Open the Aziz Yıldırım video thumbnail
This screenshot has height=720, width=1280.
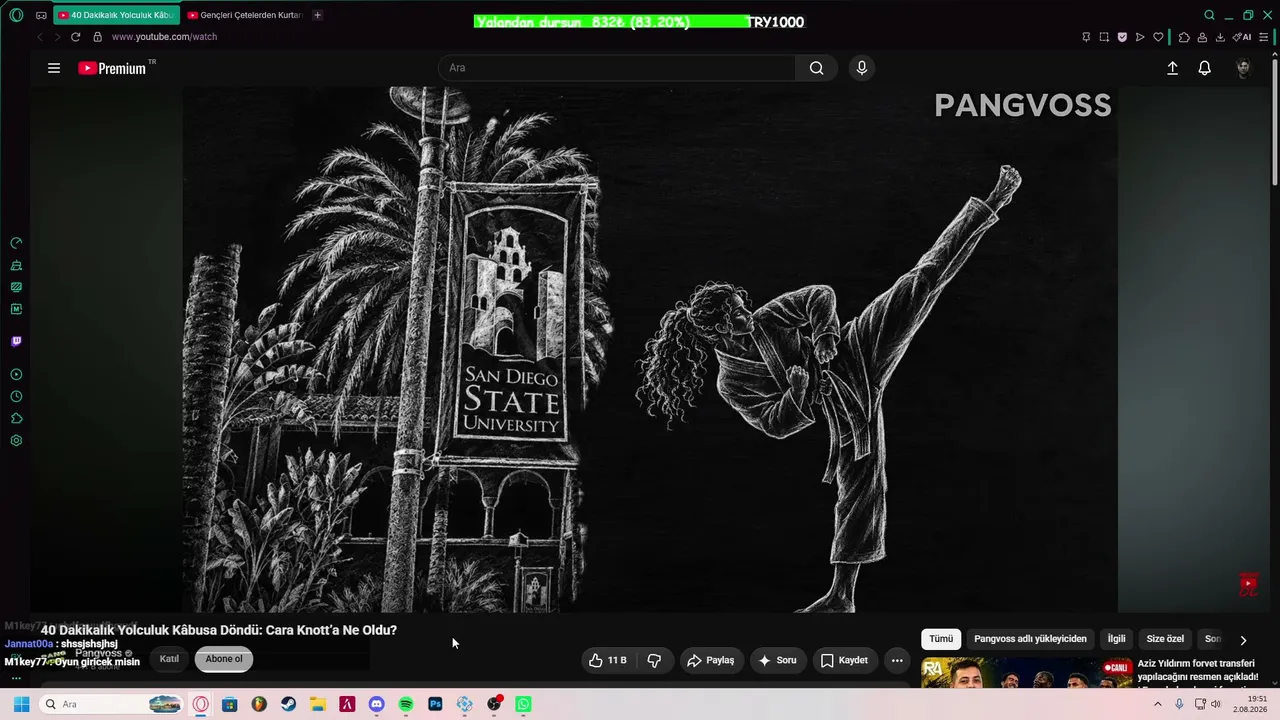(1027, 673)
